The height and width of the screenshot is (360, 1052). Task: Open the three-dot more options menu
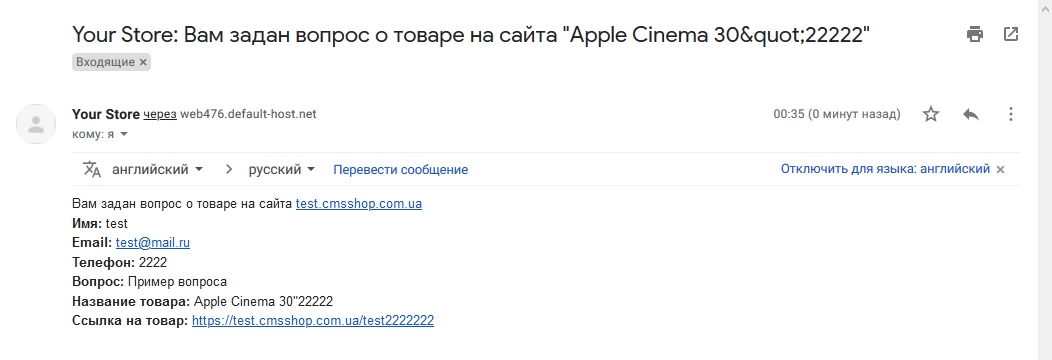tap(1010, 115)
